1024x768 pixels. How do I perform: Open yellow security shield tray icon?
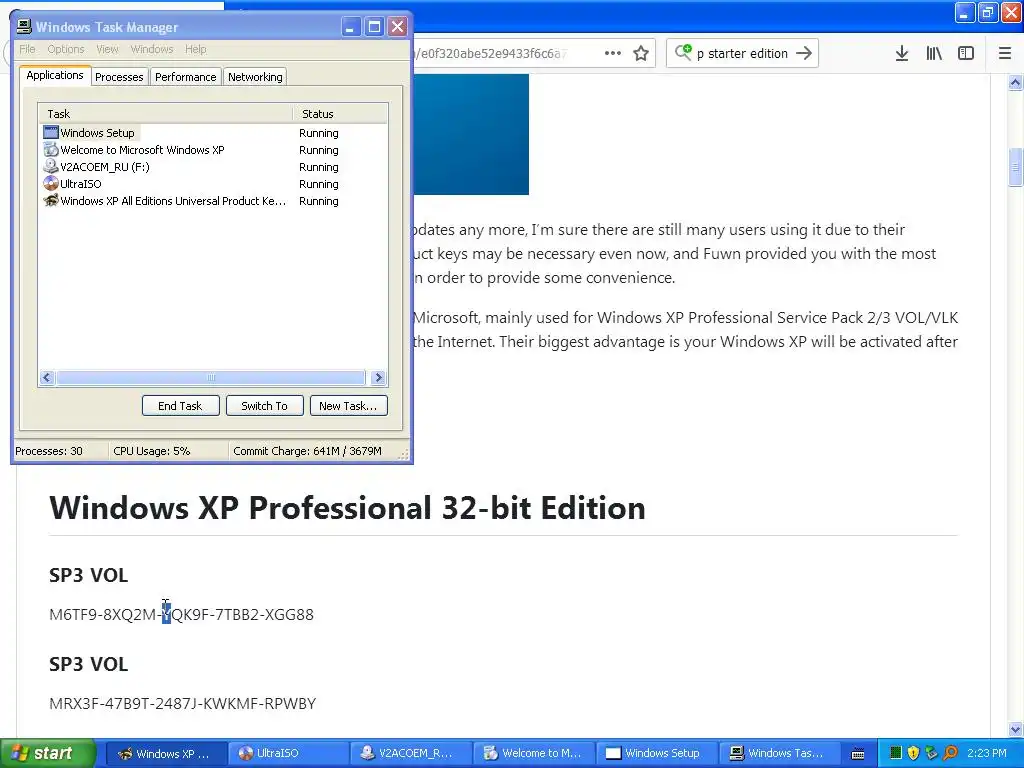point(914,753)
